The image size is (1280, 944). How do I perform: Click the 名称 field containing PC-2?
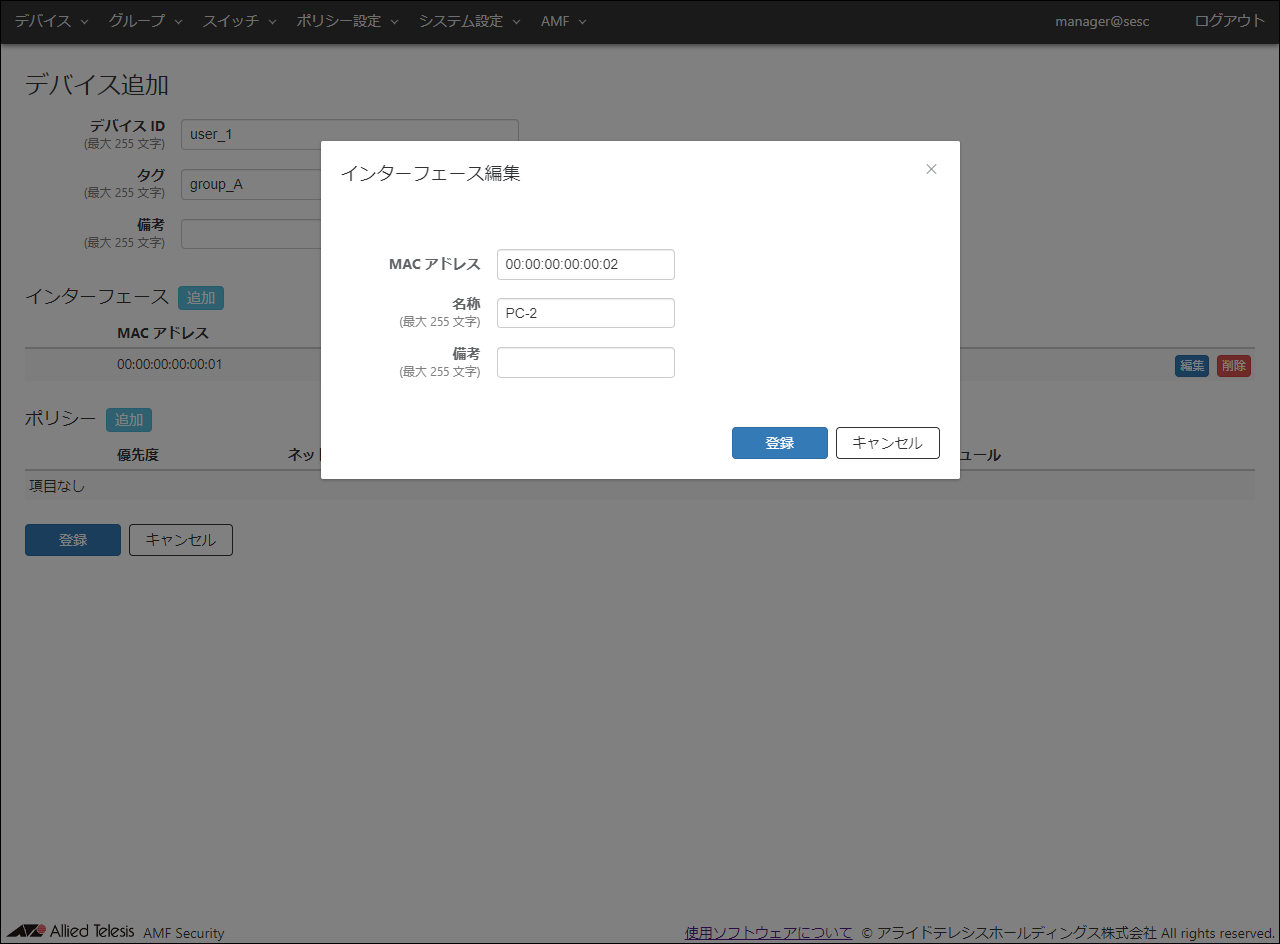tap(585, 313)
